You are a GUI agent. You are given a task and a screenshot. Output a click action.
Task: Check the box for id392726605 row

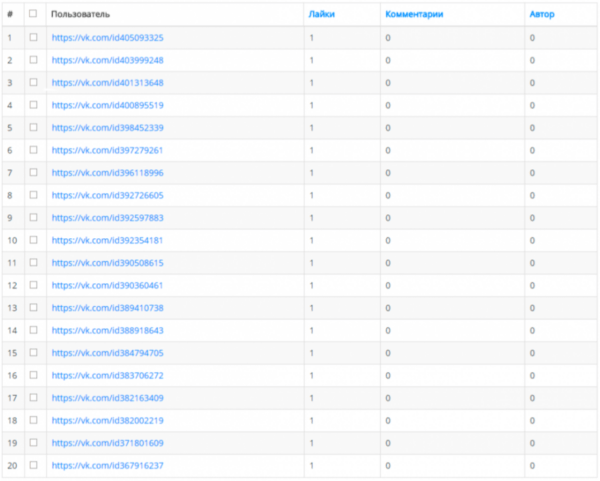[33, 195]
